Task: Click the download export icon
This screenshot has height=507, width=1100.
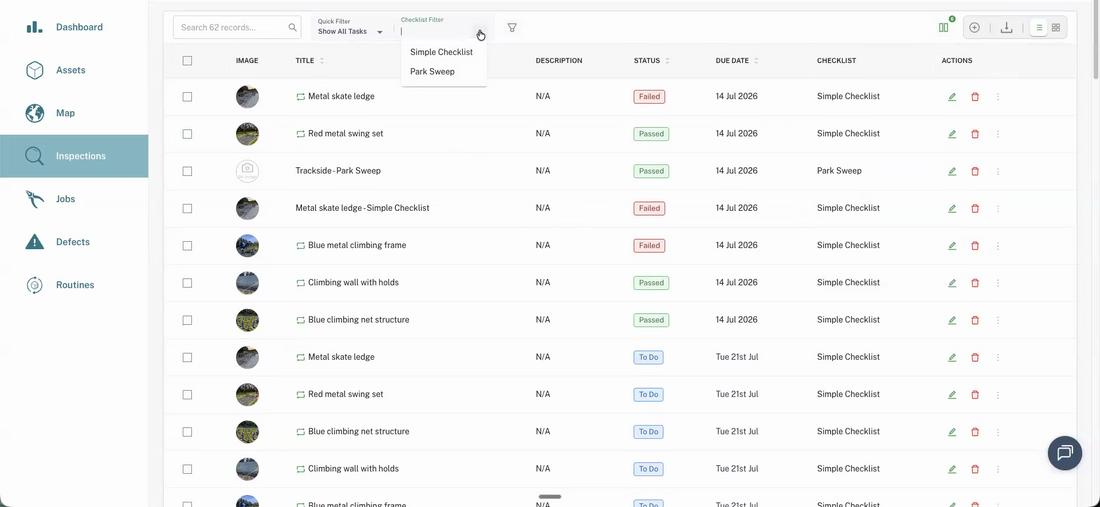Action: 1006,27
